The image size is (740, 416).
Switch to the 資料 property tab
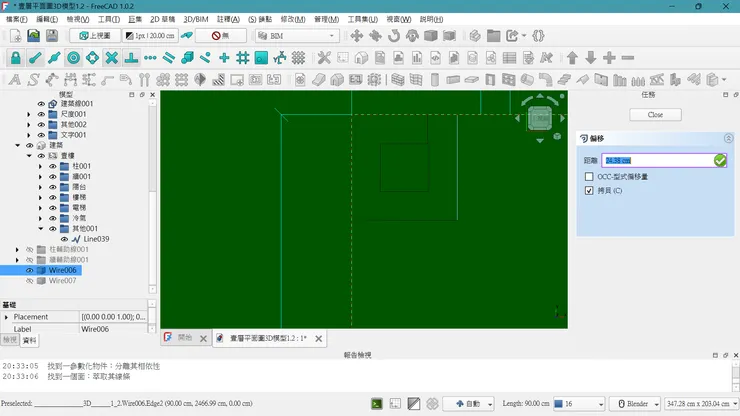[x=29, y=340]
